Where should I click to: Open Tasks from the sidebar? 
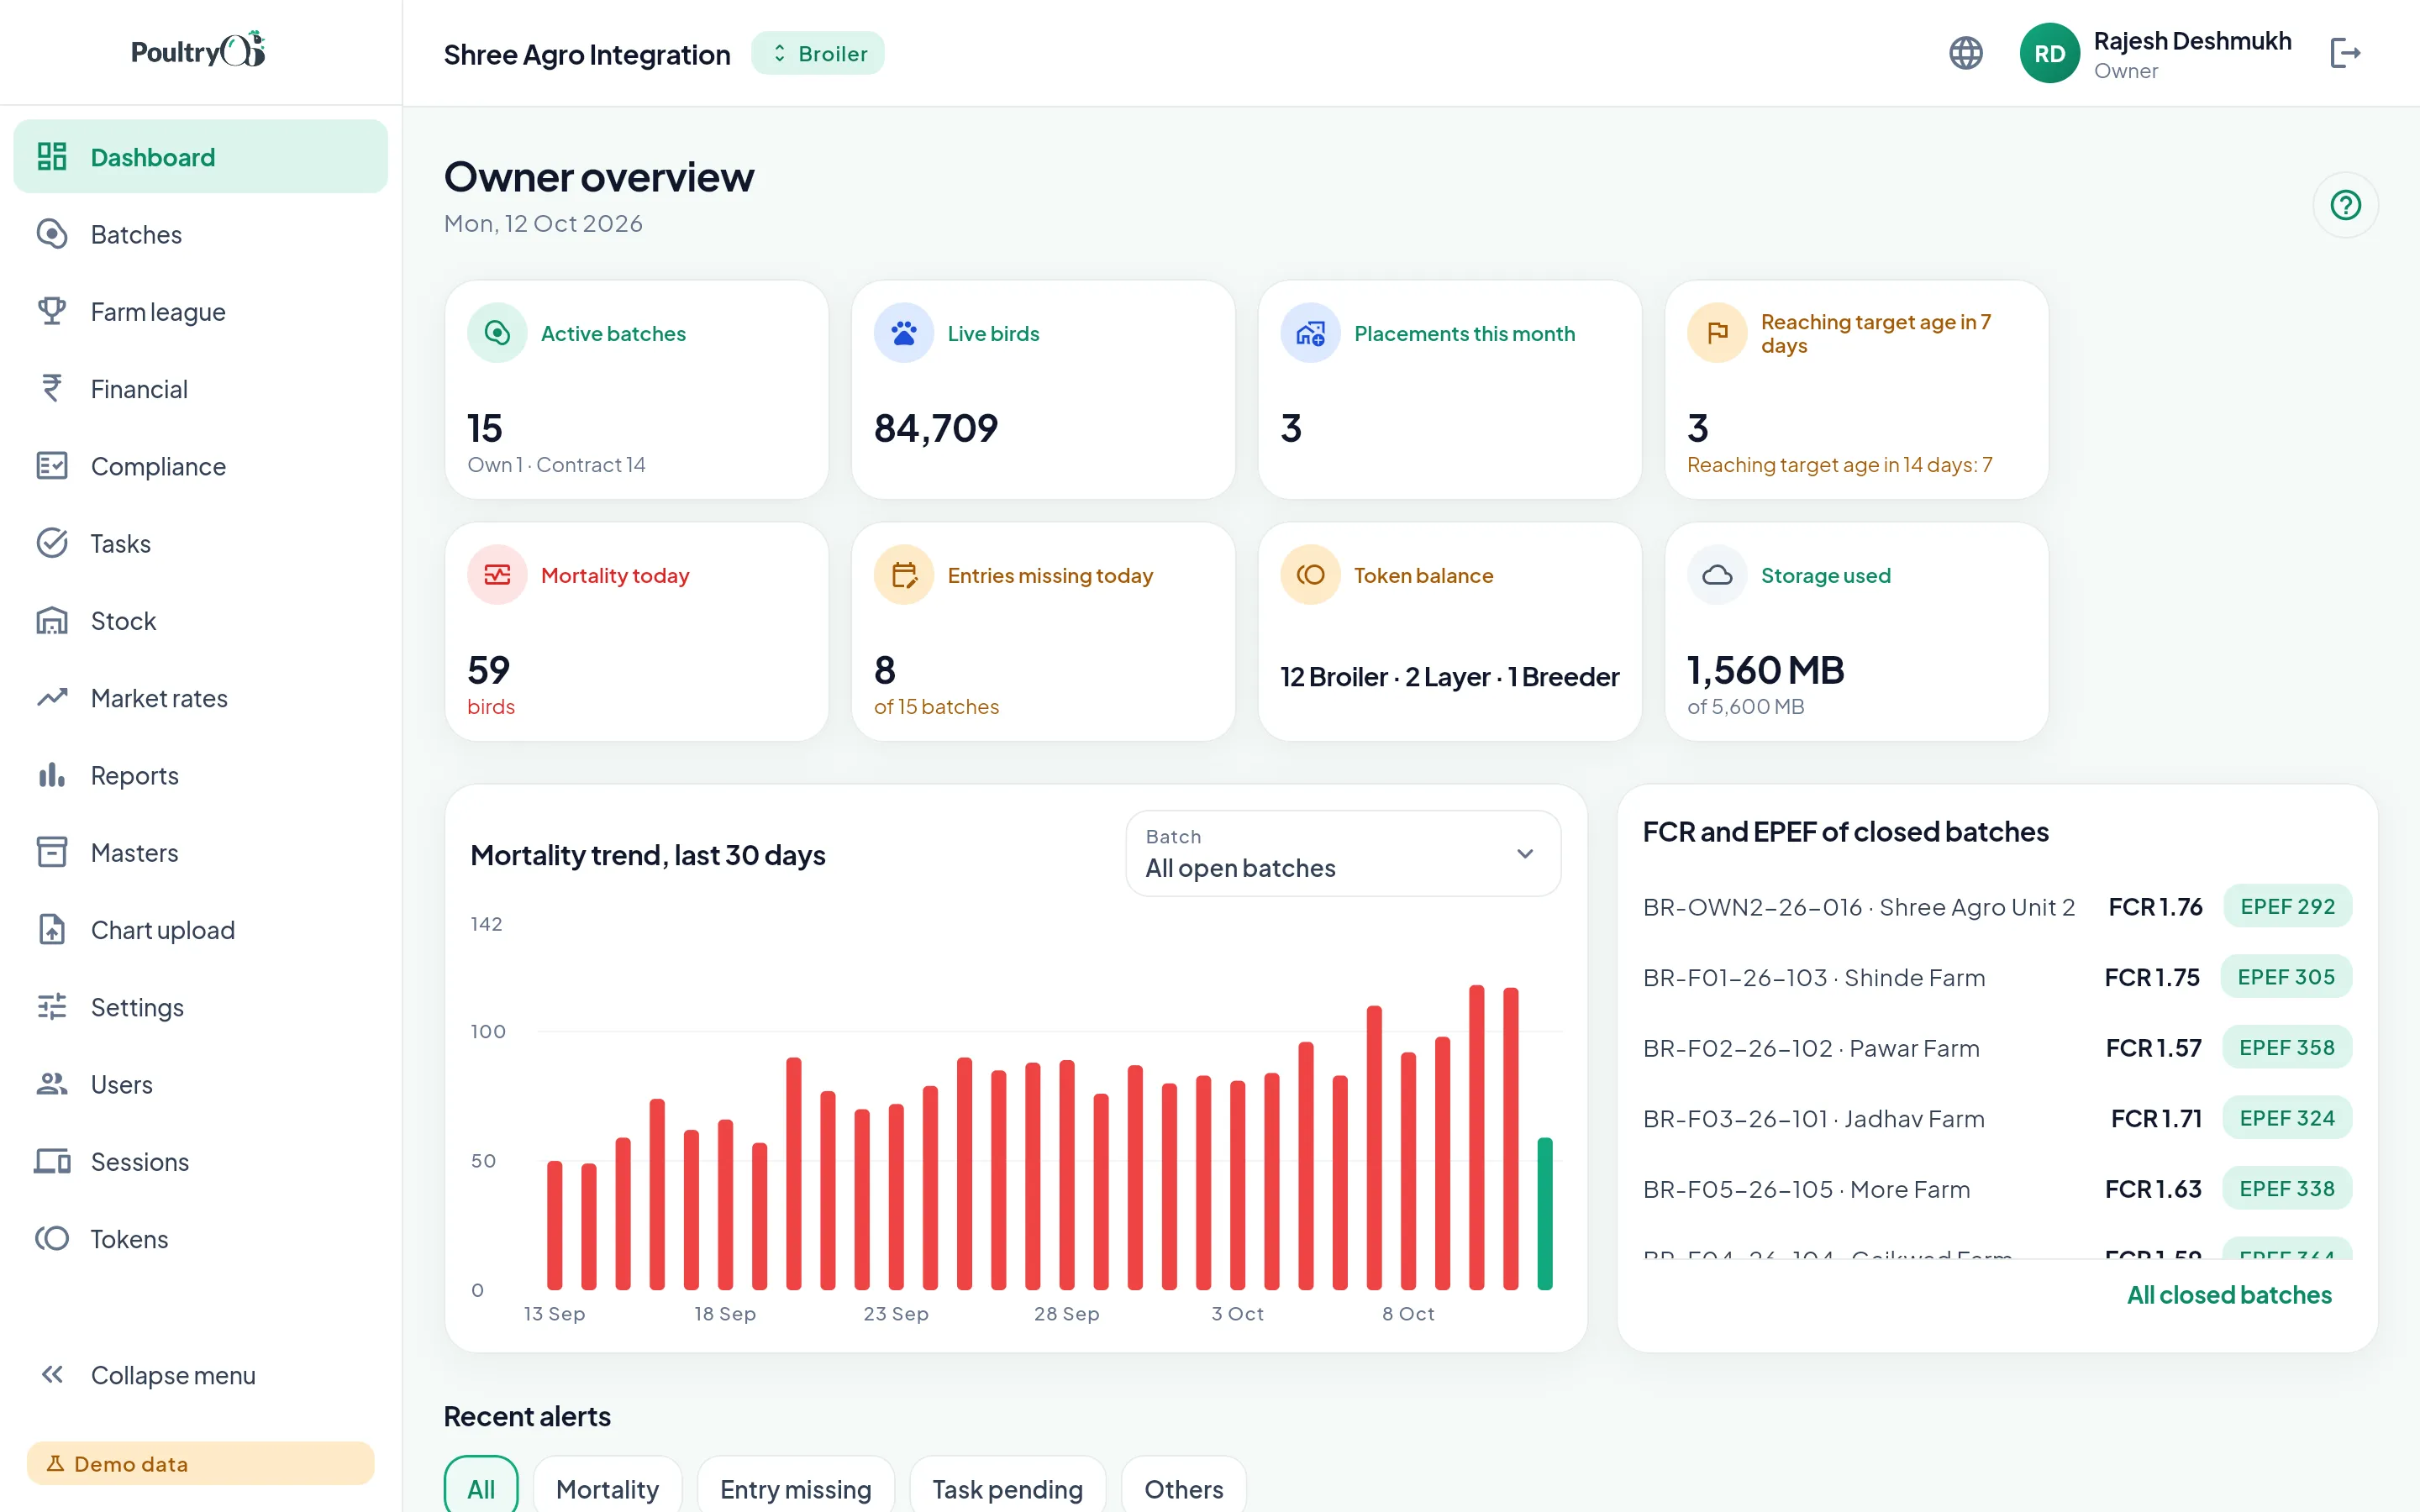[201, 543]
